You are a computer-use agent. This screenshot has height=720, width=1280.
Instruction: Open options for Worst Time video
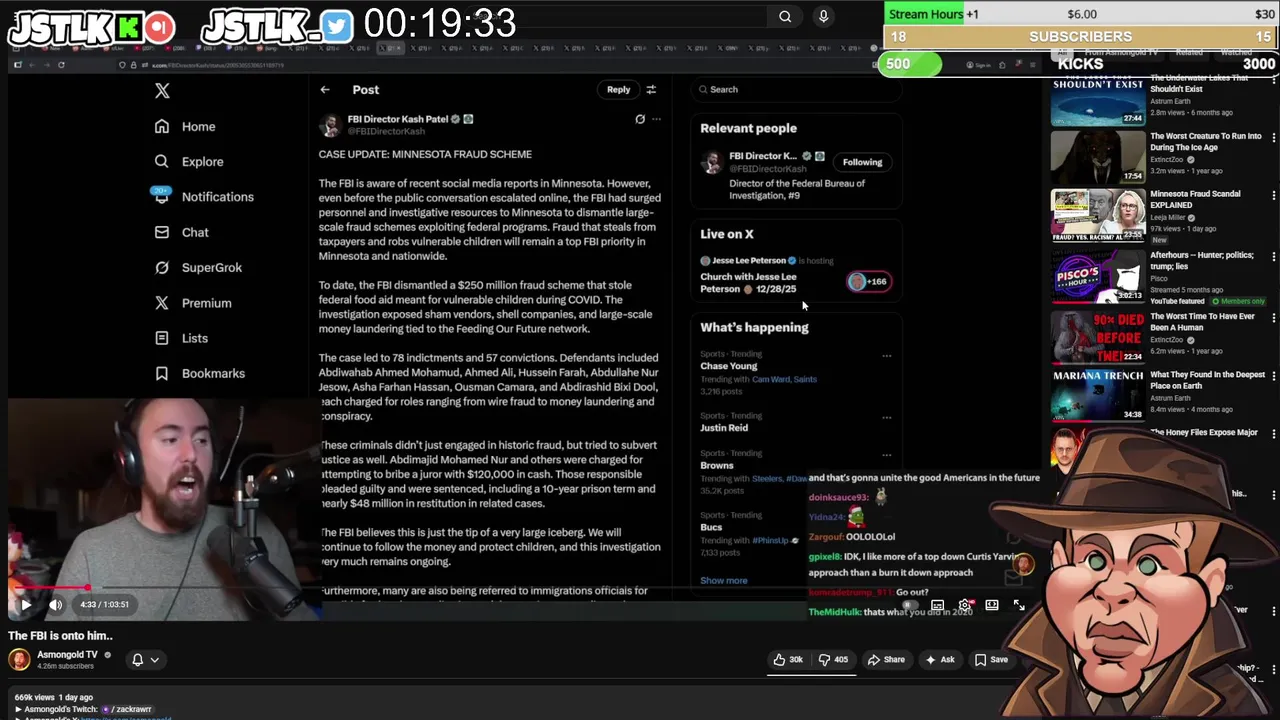point(1273,317)
